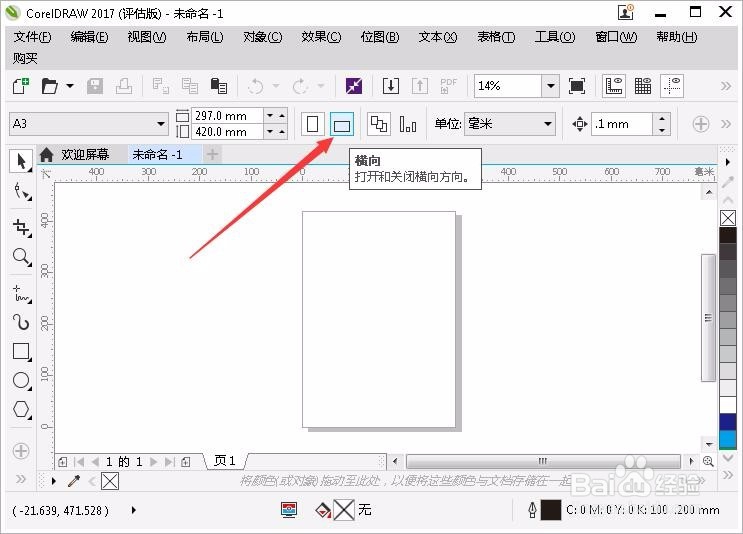The image size is (743, 534).
Task: Select the Zoom magnifier tool
Action: pyautogui.click(x=21, y=257)
